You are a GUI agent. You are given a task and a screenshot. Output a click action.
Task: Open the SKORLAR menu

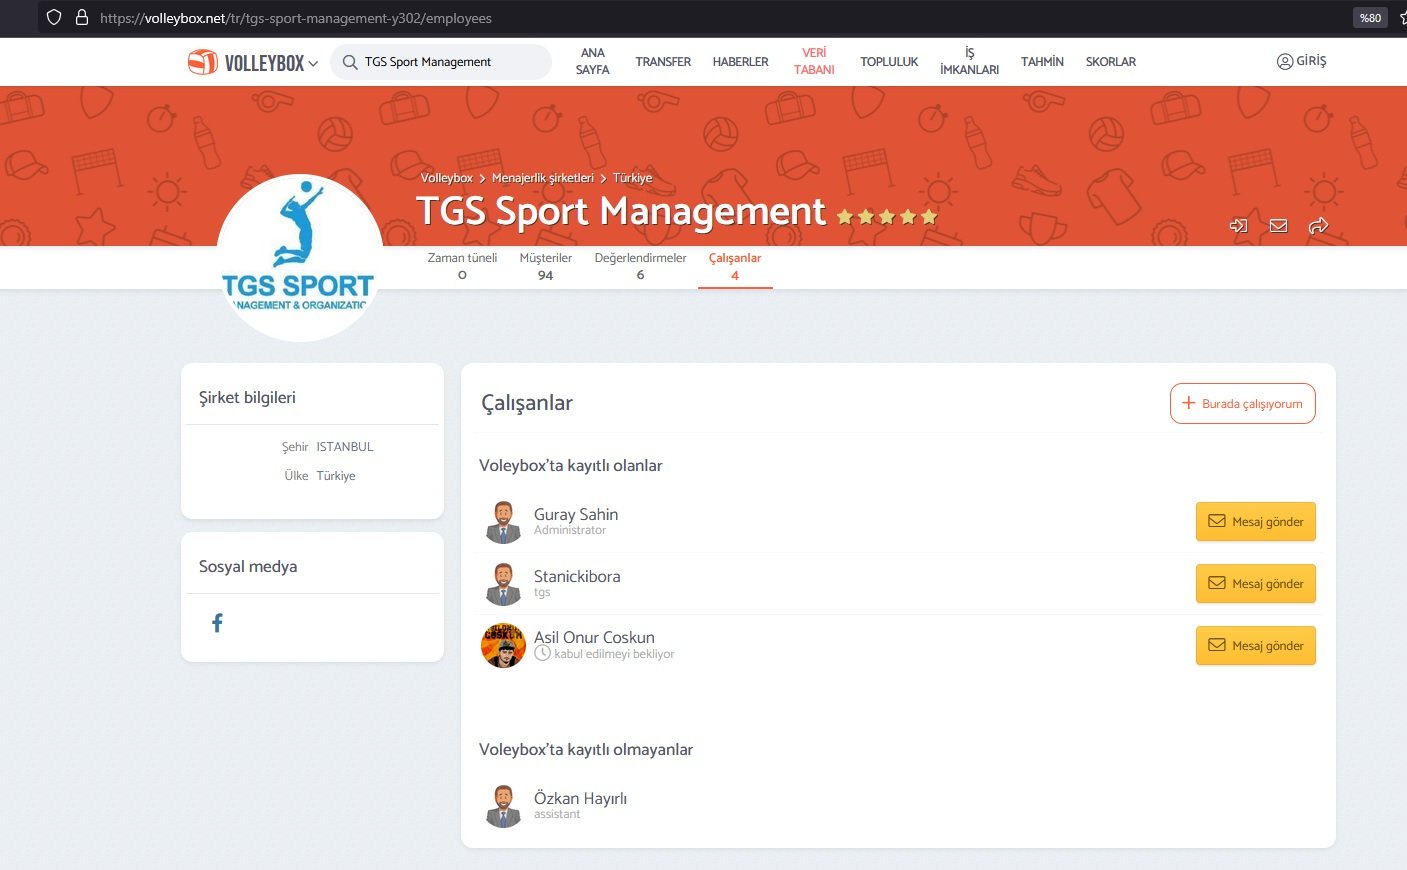pyautogui.click(x=1111, y=62)
